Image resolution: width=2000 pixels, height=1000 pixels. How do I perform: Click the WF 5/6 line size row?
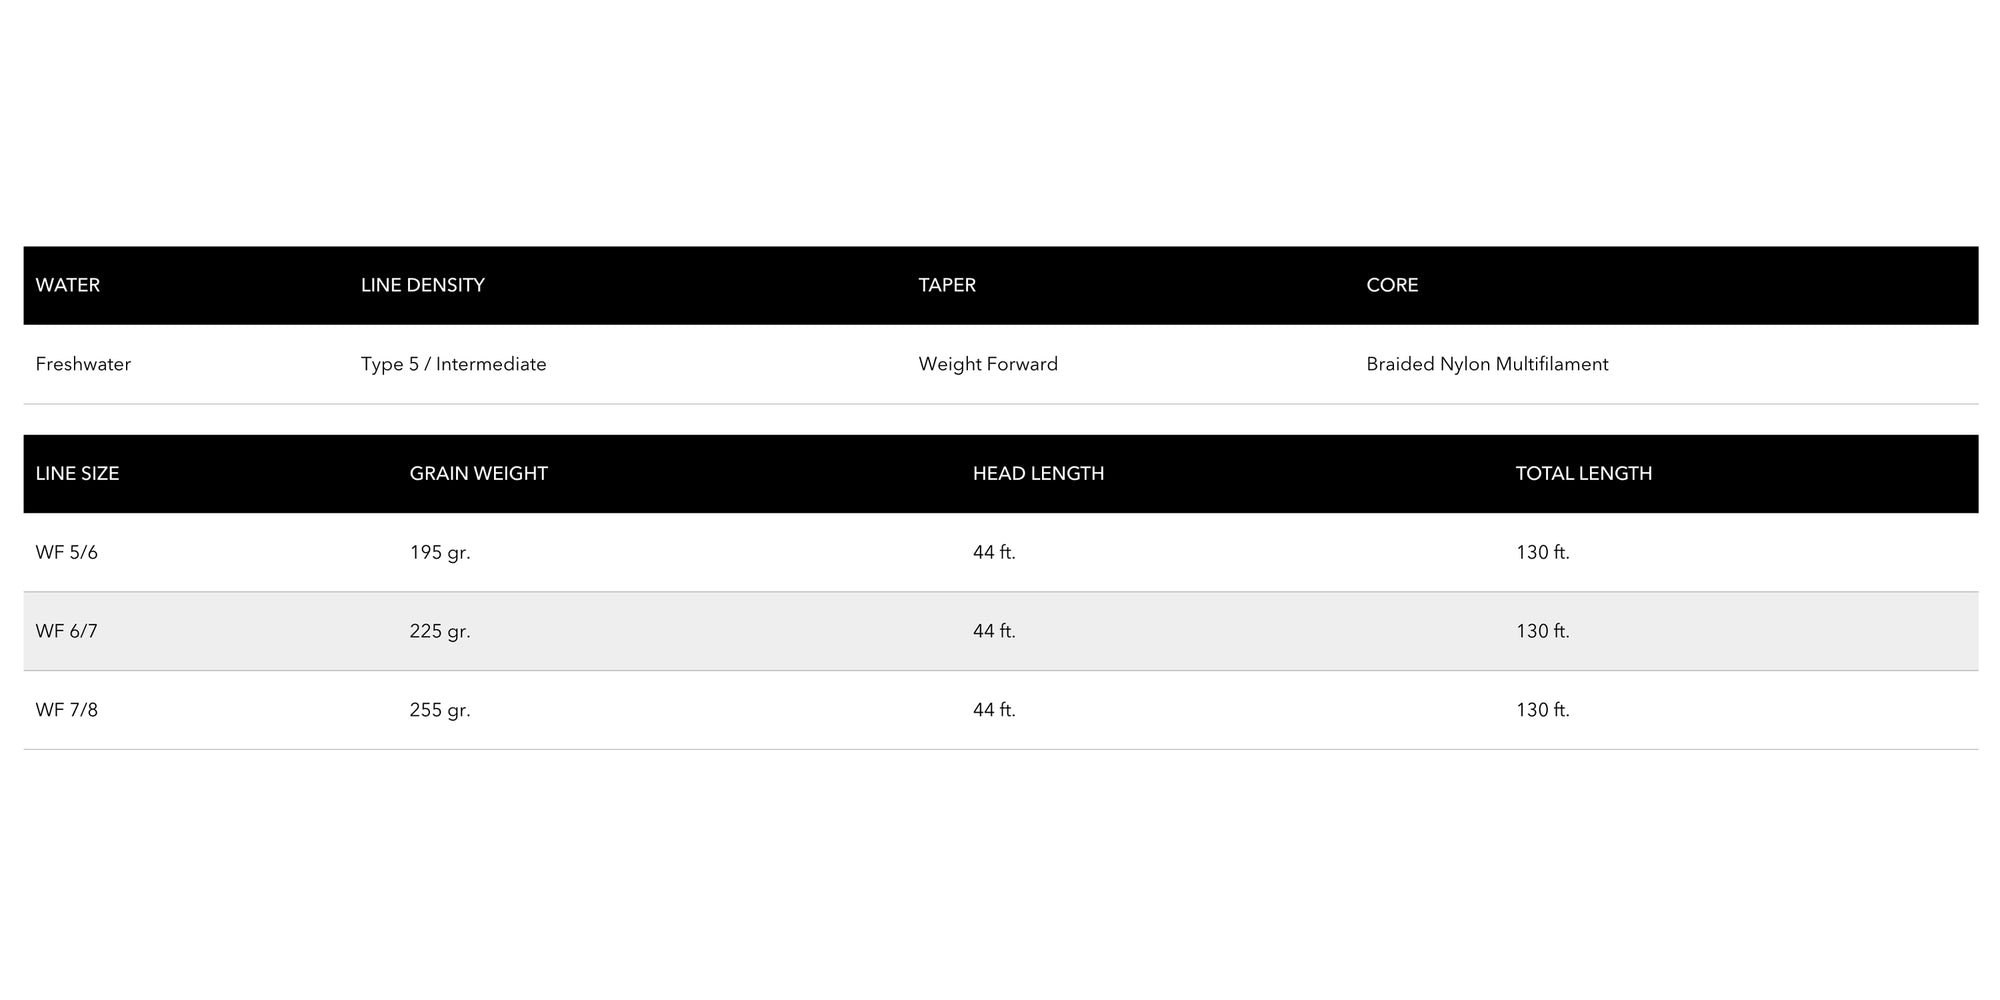(67, 552)
